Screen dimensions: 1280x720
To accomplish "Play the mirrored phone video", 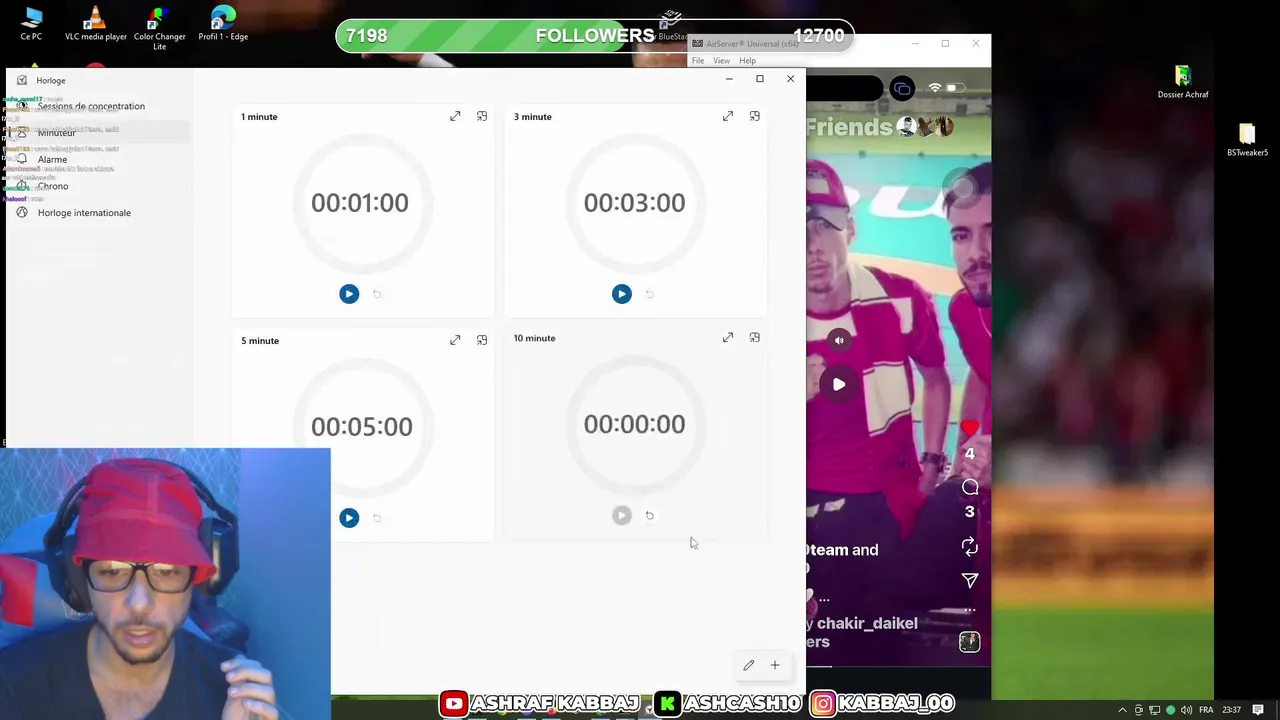I will [x=839, y=384].
